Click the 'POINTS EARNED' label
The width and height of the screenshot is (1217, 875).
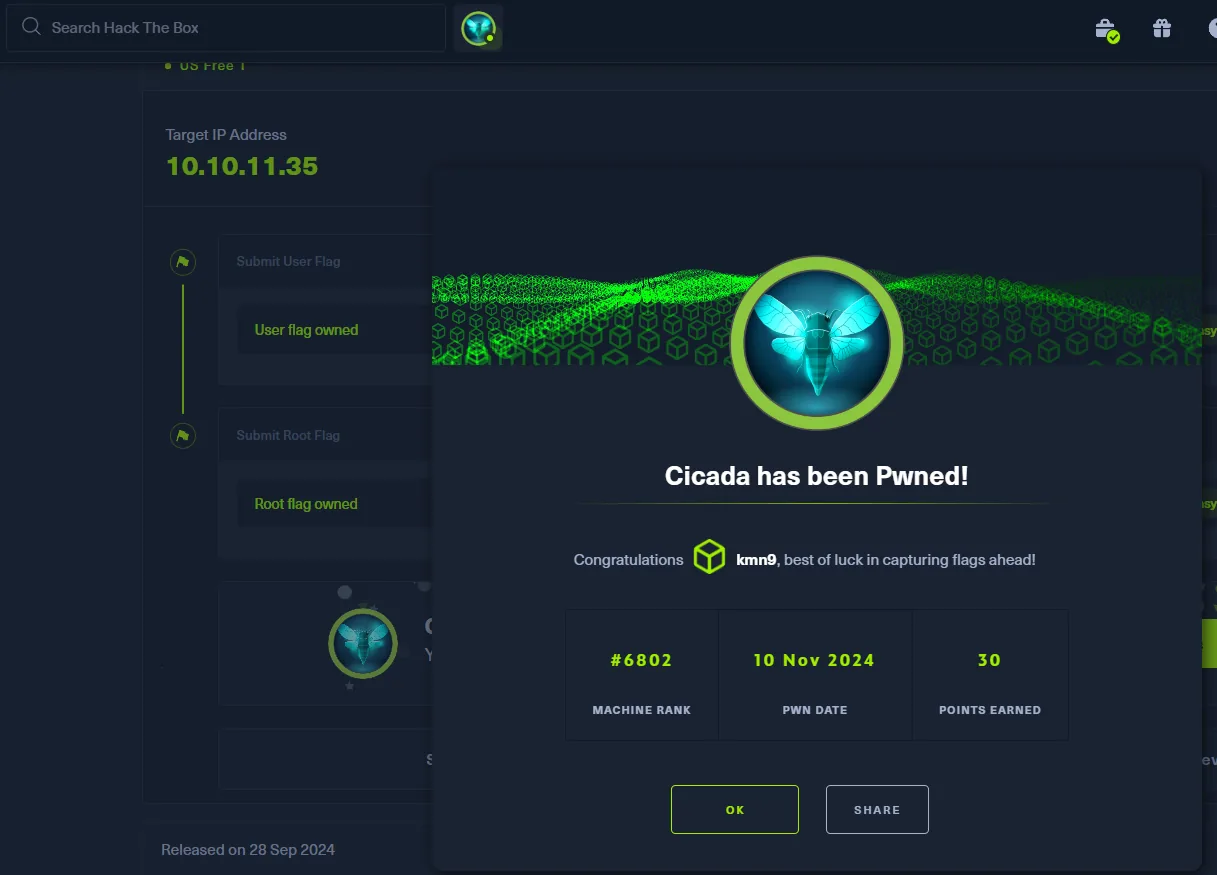[x=990, y=710]
